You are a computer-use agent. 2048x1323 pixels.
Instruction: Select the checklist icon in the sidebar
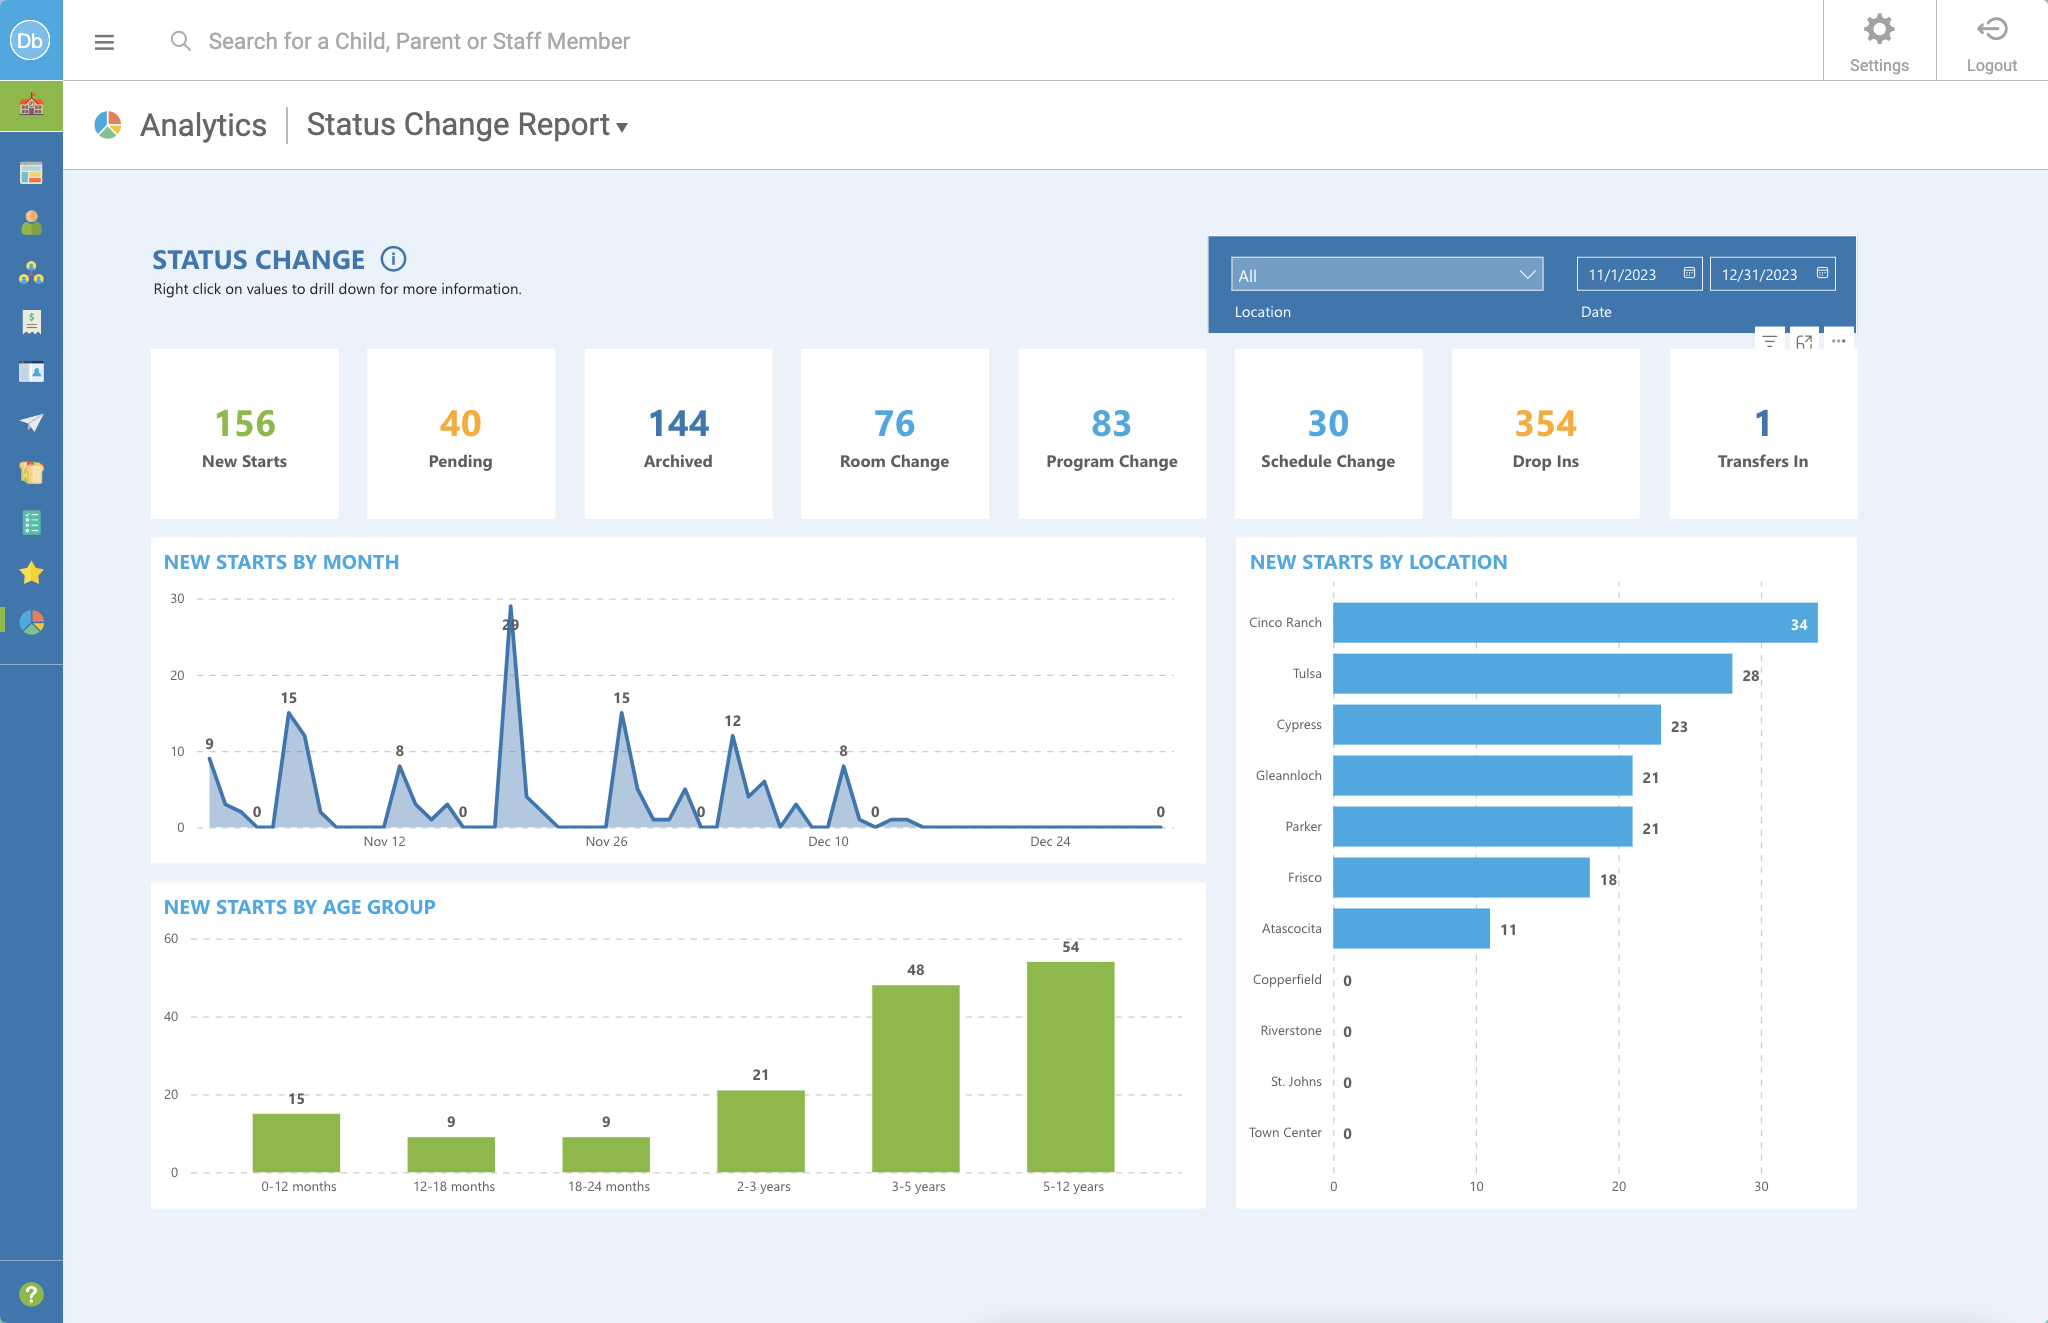coord(33,522)
